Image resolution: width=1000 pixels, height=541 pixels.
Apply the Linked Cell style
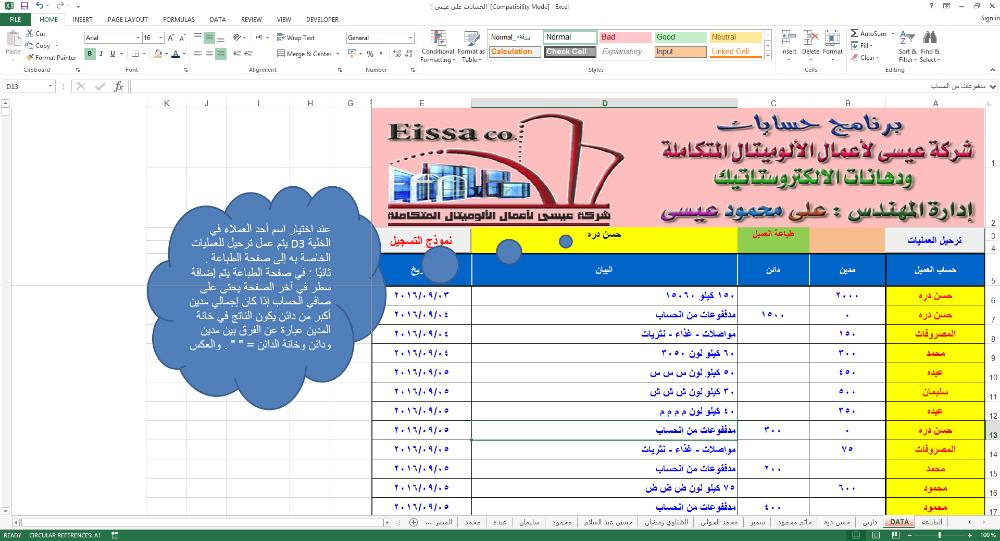coord(736,52)
